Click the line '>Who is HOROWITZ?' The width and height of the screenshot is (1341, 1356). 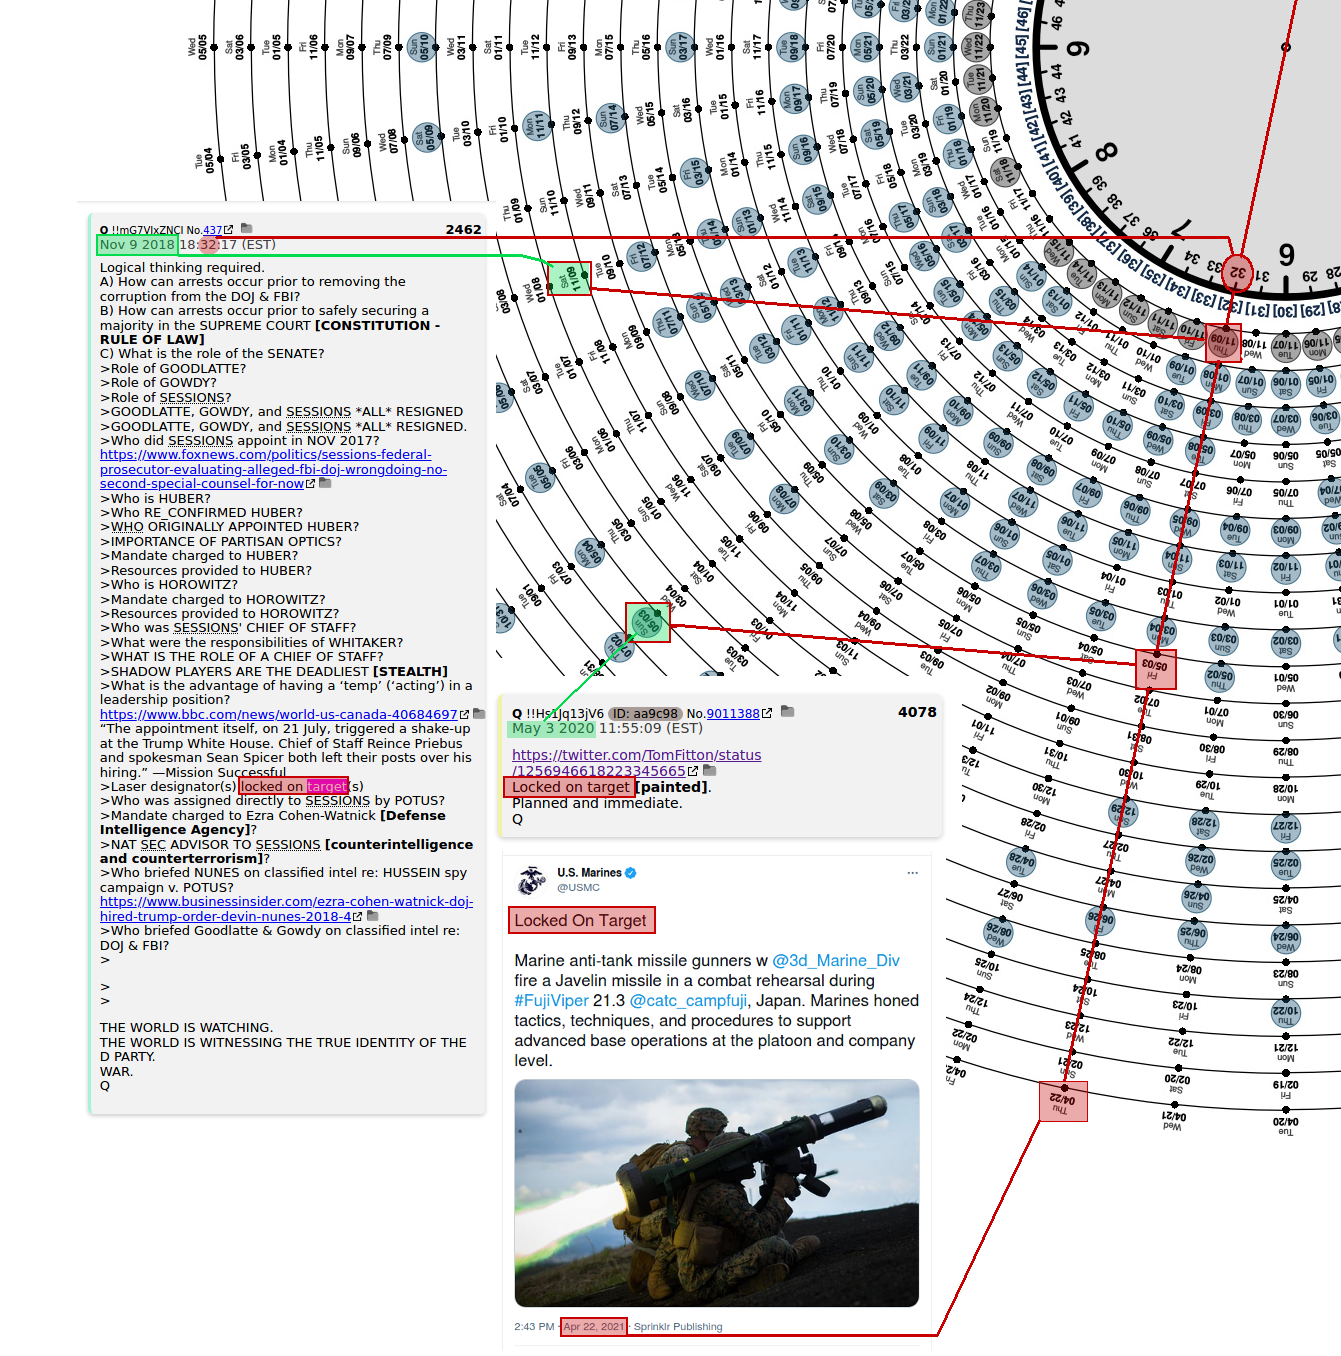(169, 585)
